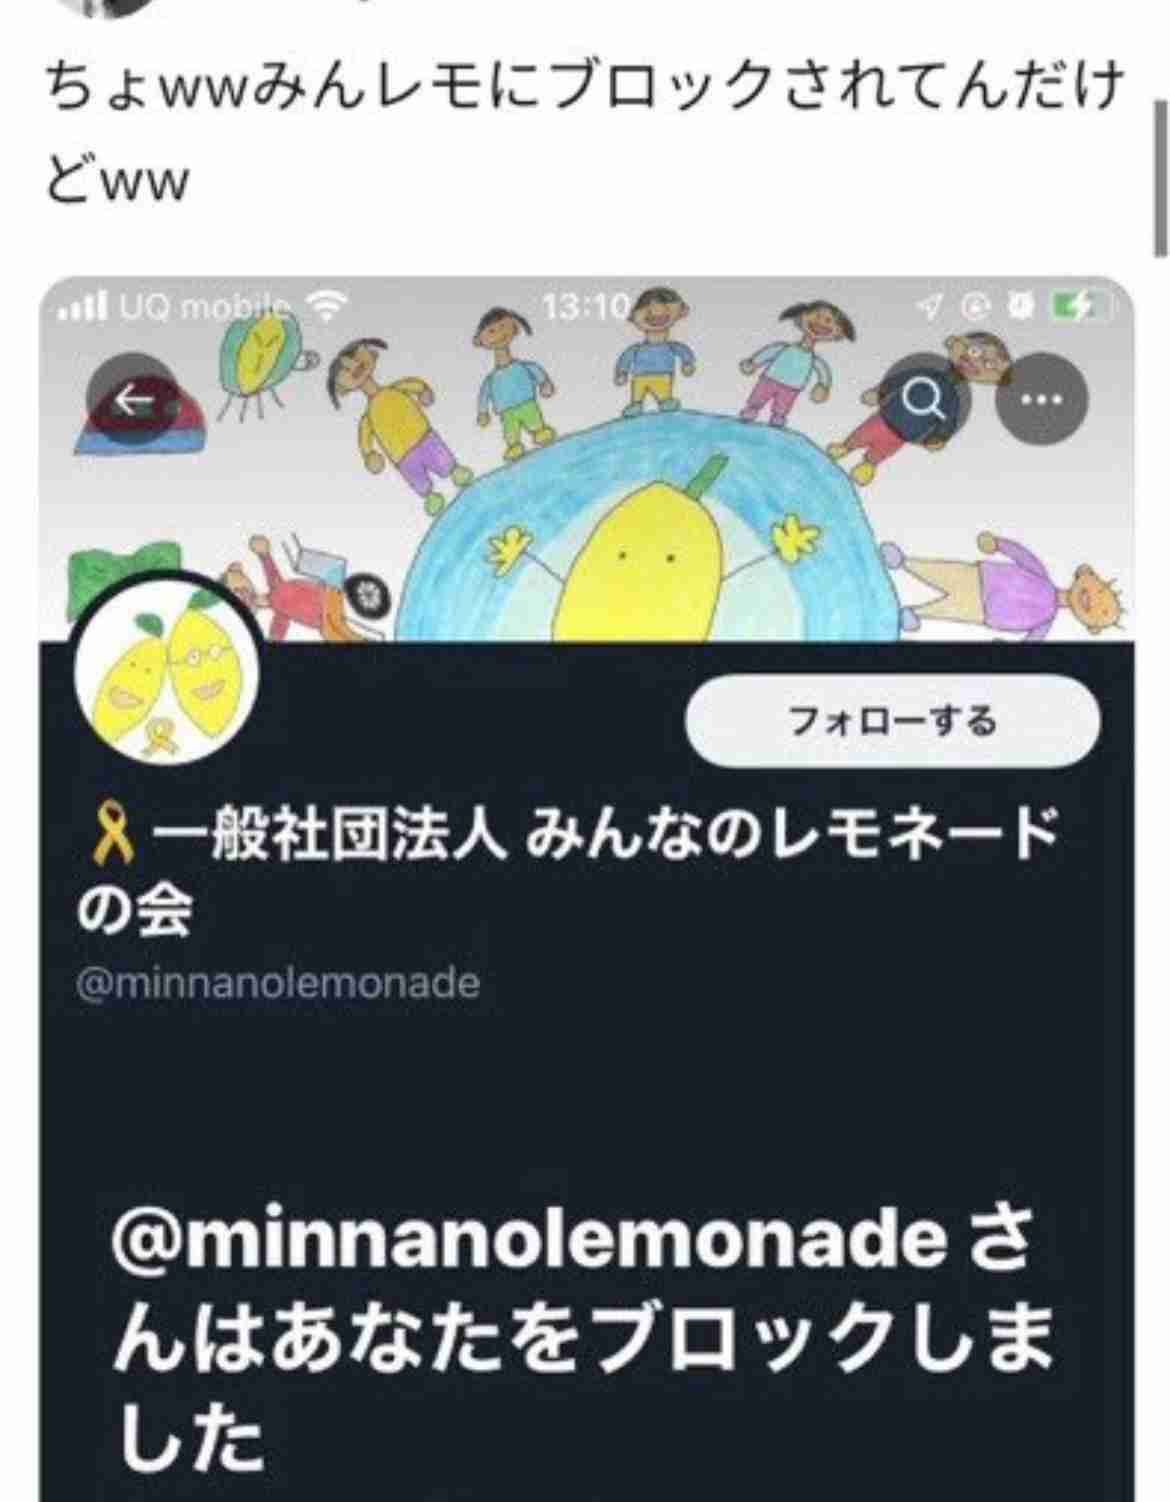Select the grey @minnanolemonade handle text
The width and height of the screenshot is (1170, 1502).
[279, 983]
